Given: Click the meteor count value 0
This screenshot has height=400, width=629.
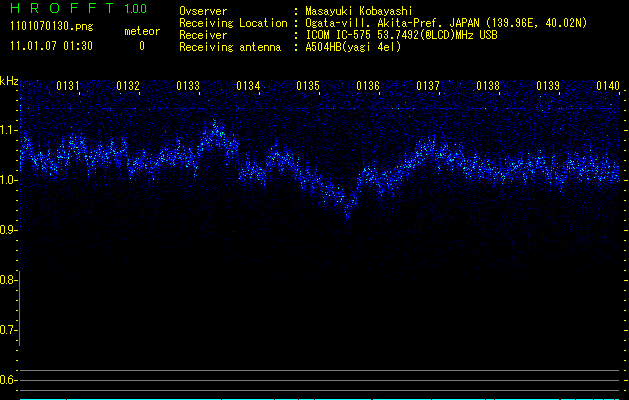Looking at the screenshot, I should click(141, 46).
